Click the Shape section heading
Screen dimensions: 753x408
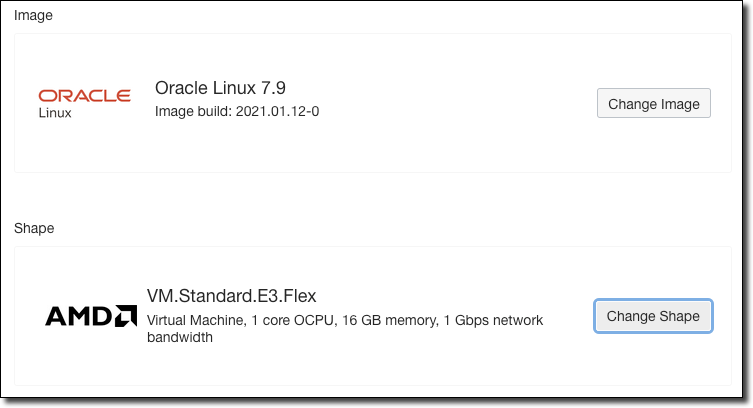[34, 228]
